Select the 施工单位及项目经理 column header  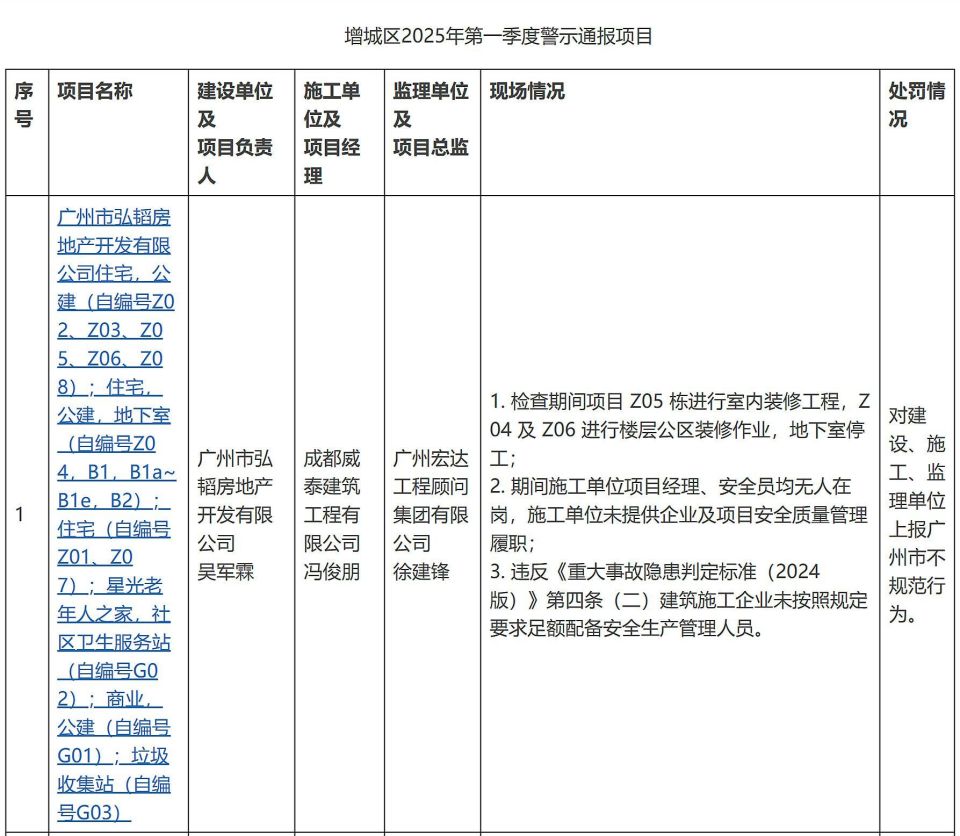point(339,133)
